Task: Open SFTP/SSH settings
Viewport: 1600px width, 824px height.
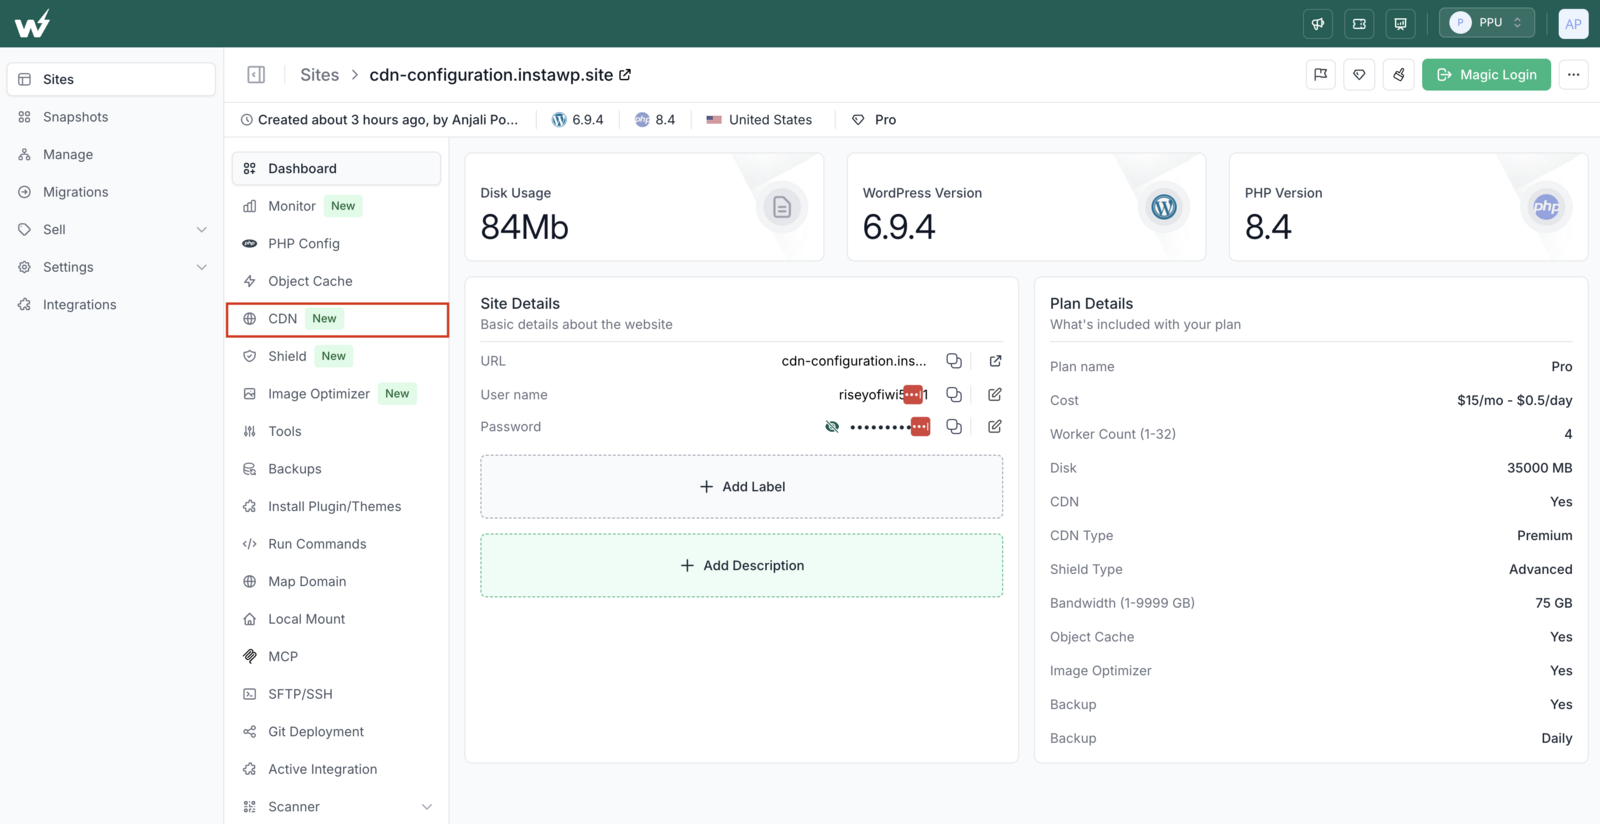Action: click(336, 694)
